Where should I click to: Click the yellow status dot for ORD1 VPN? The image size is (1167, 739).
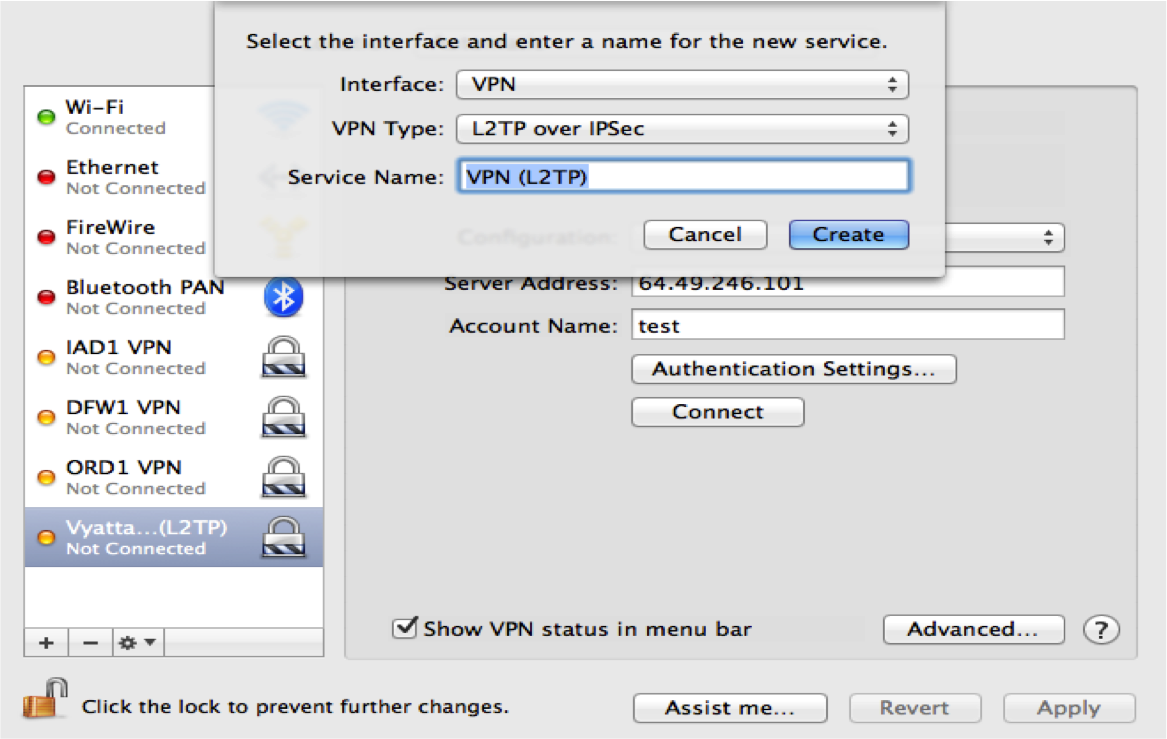[46, 477]
